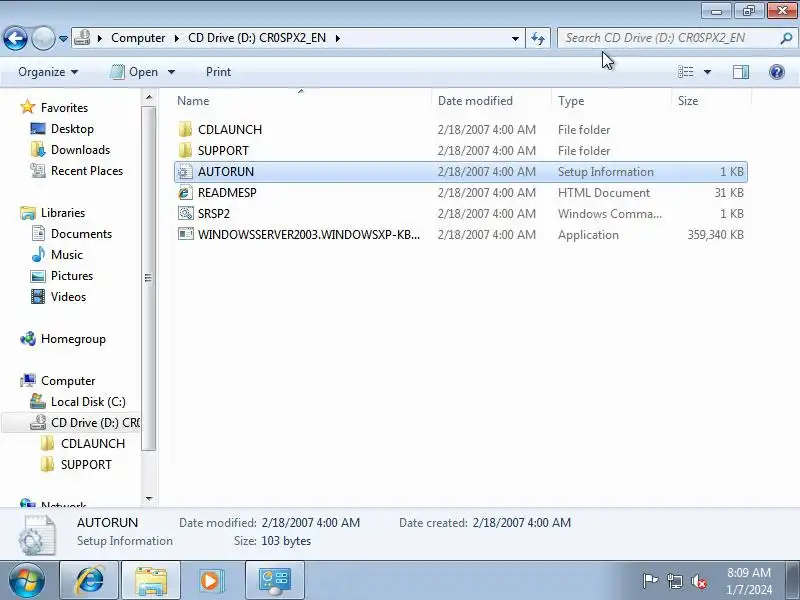Open the Videos library

coord(68,296)
